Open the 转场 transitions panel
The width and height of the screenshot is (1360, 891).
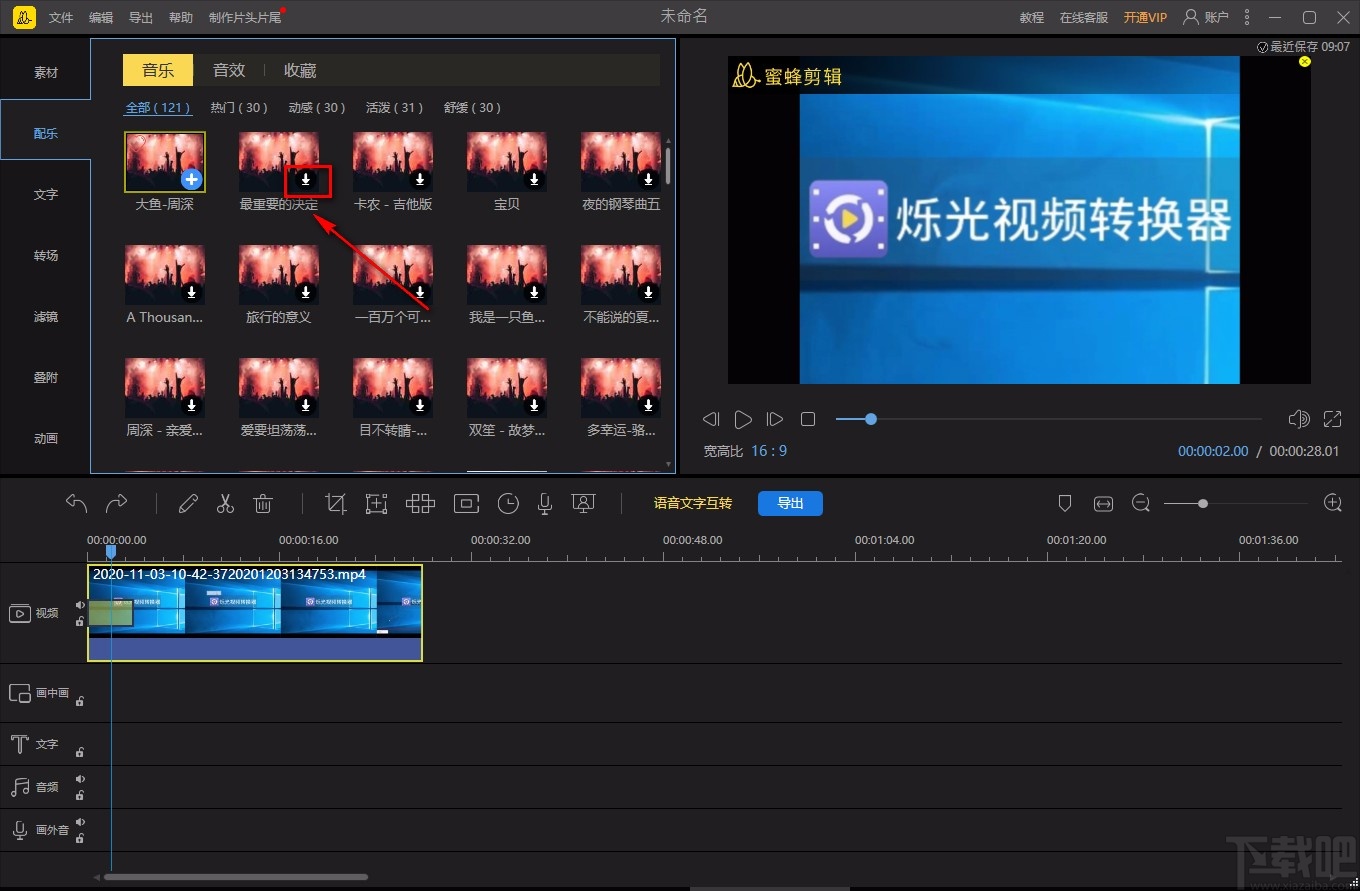[46, 256]
